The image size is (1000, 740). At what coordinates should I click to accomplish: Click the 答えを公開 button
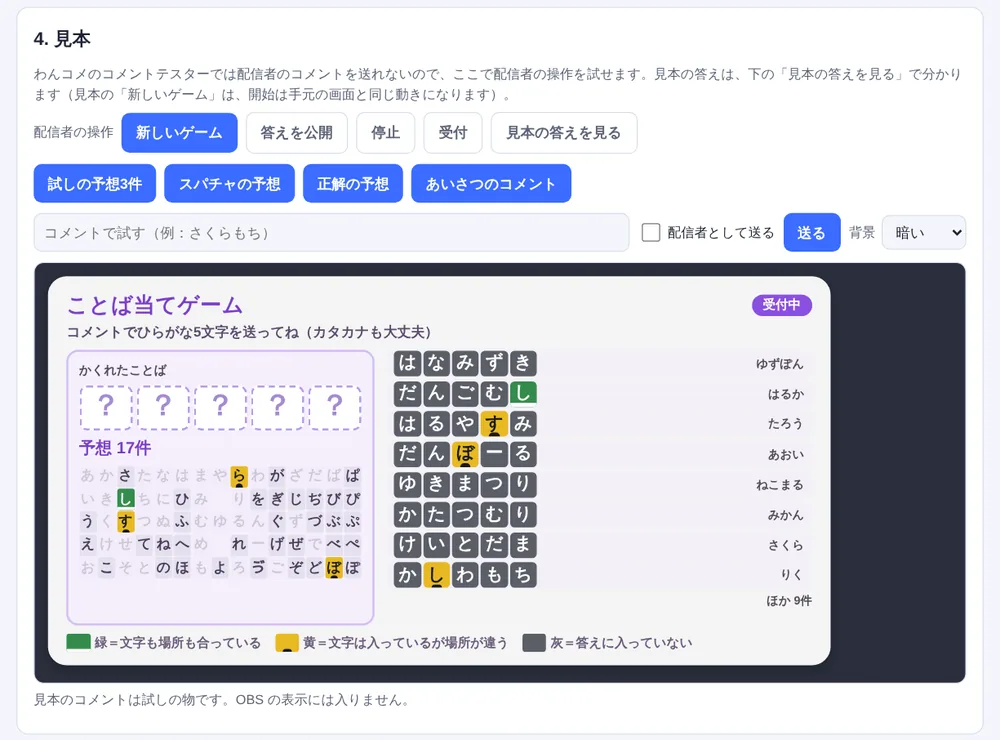(x=297, y=133)
